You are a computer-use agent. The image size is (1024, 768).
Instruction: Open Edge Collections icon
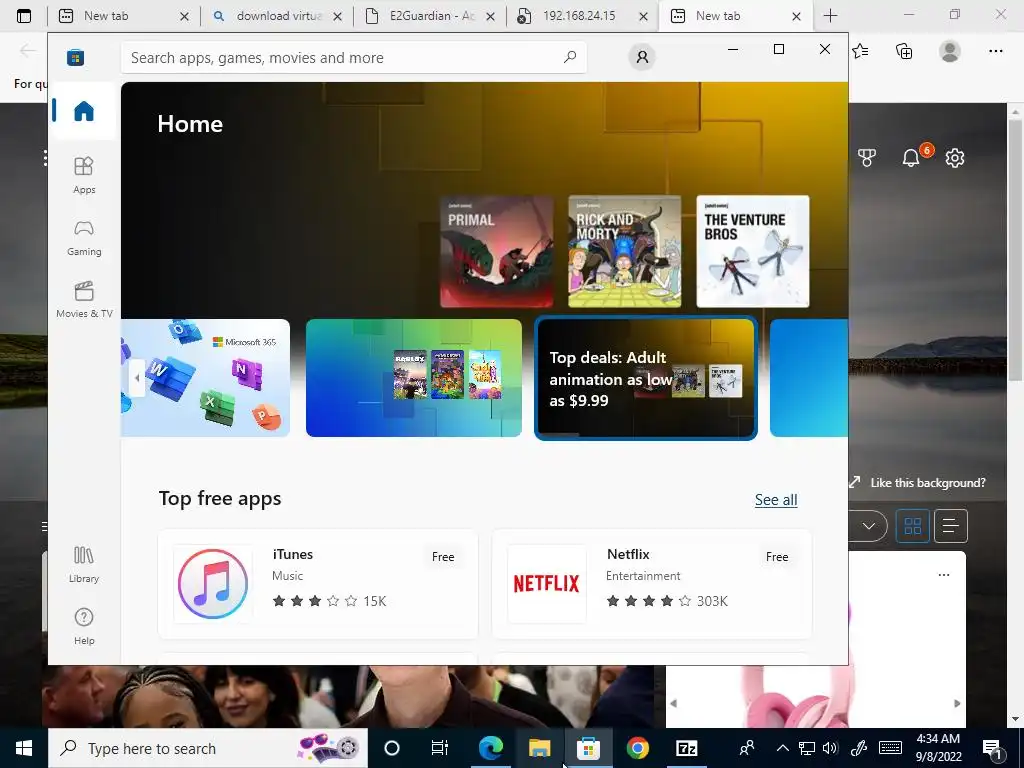pyautogui.click(x=904, y=51)
